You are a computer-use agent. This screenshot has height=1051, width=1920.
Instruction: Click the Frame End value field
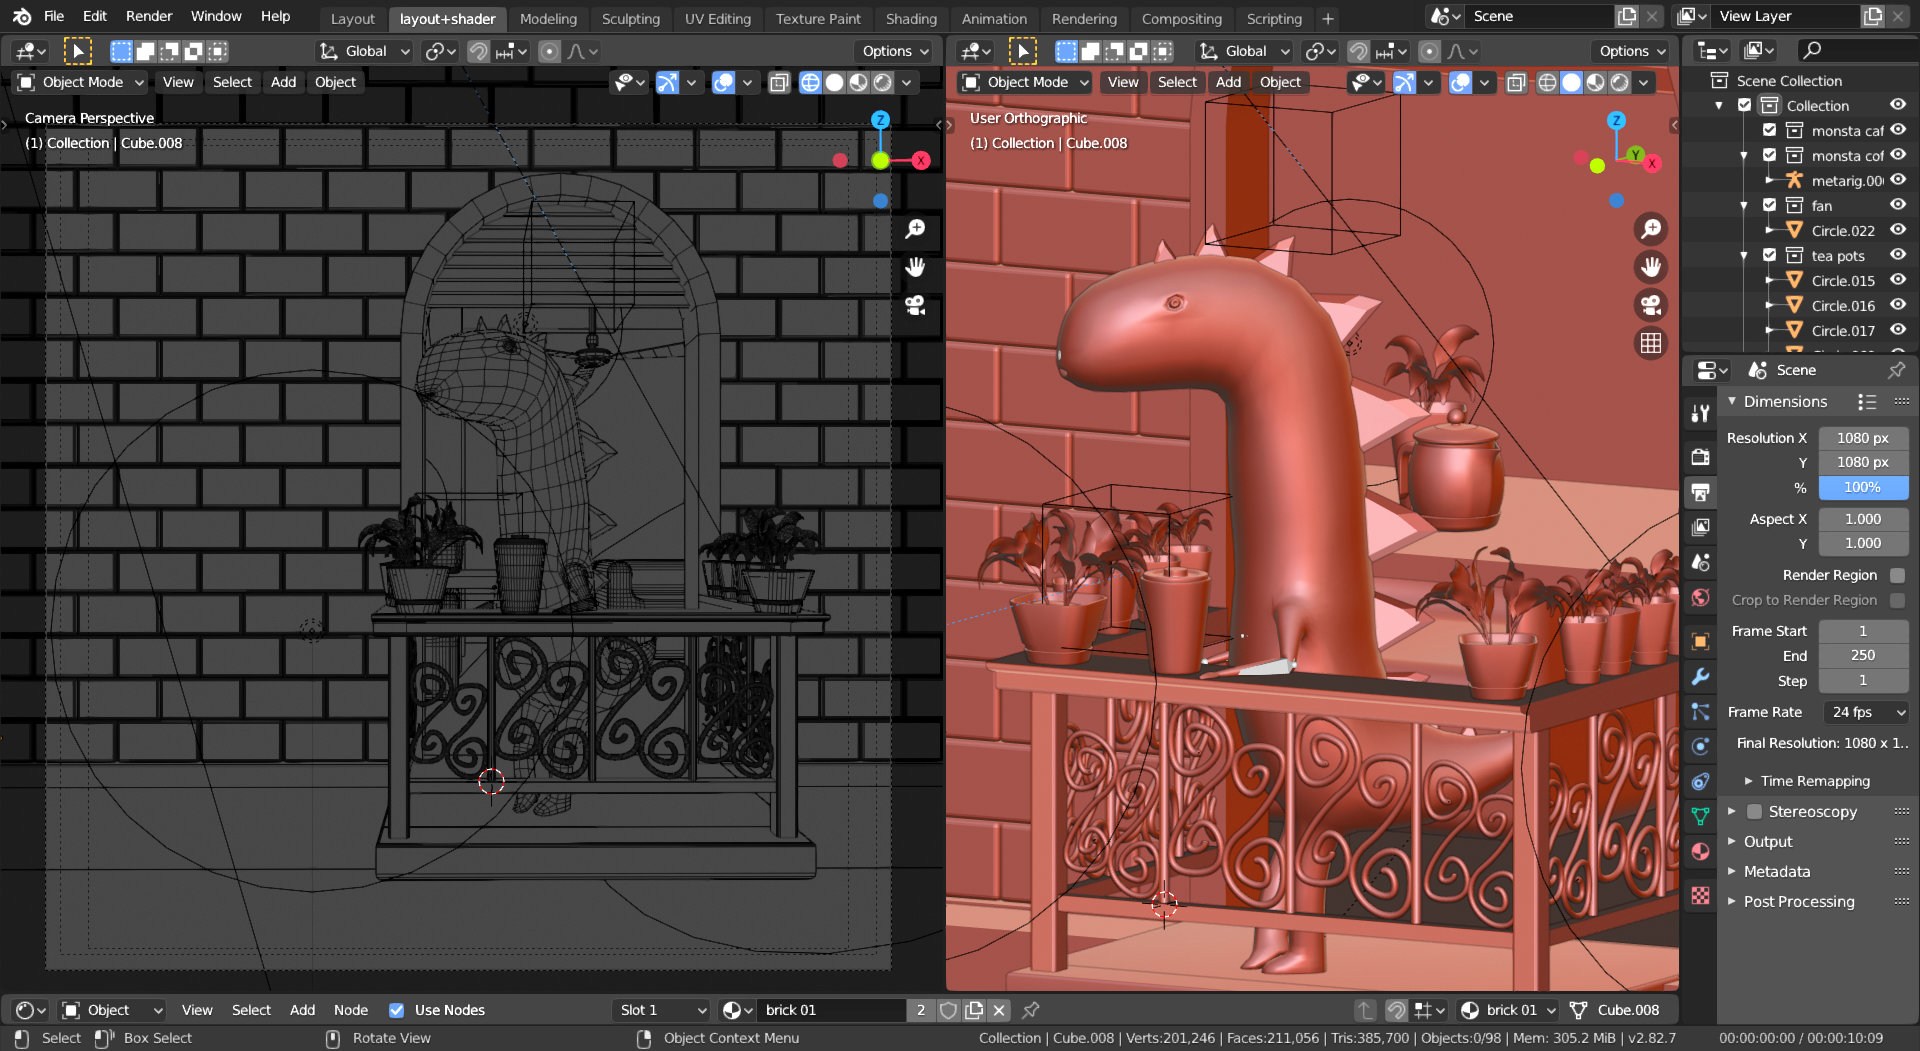coord(1862,655)
